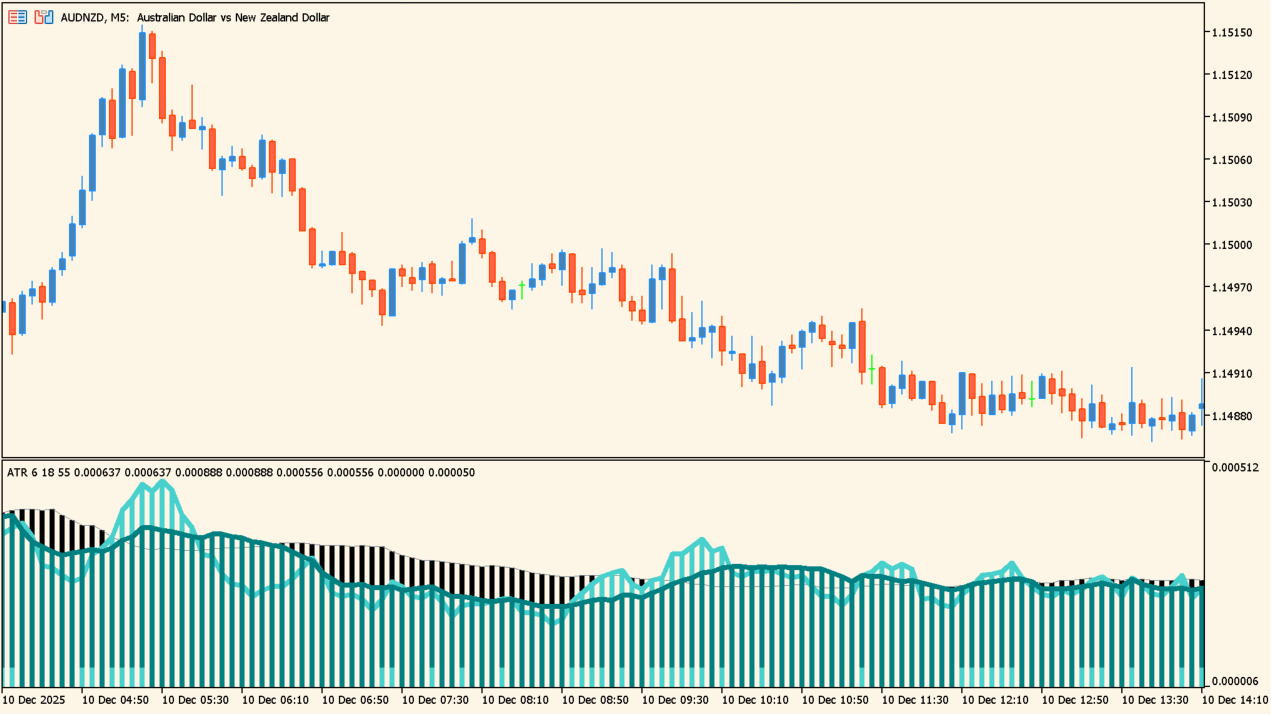Click the red-and-blue quotes list icon
Screen dimensions: 1271x714
(x=16, y=17)
